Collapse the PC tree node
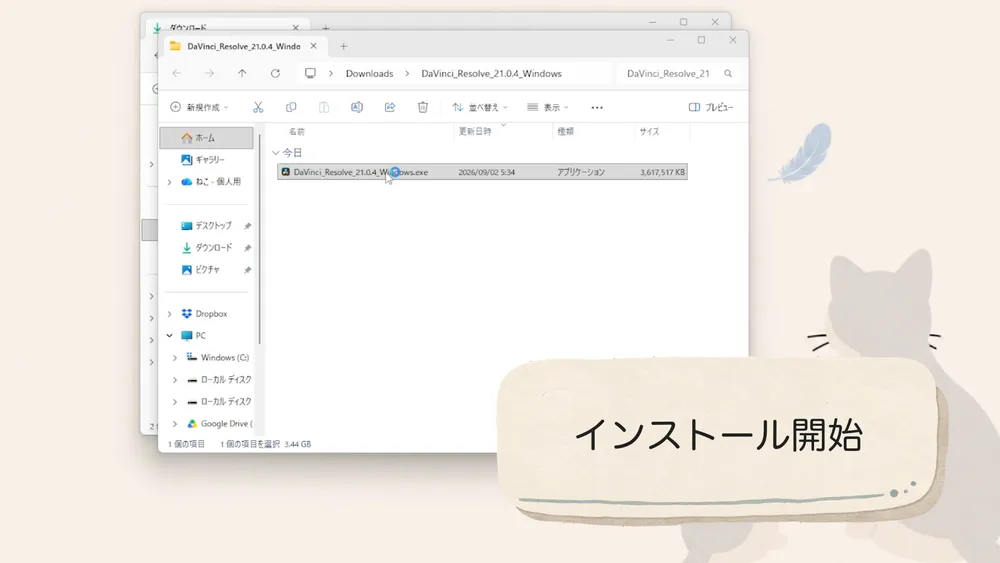 [x=170, y=335]
